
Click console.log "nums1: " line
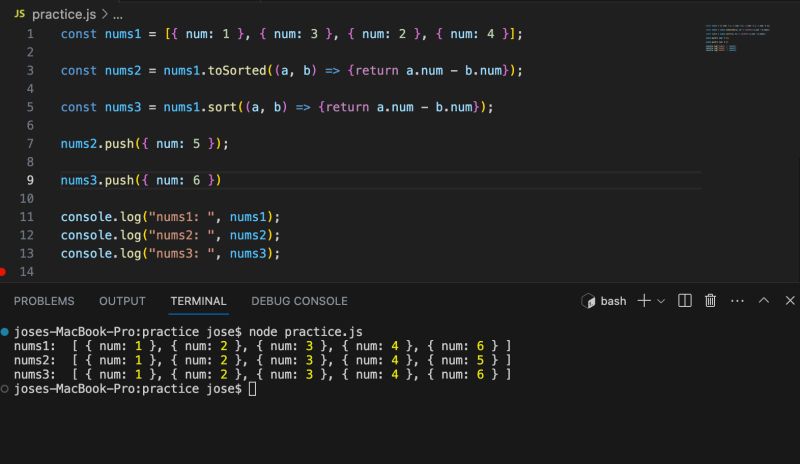[170, 217]
